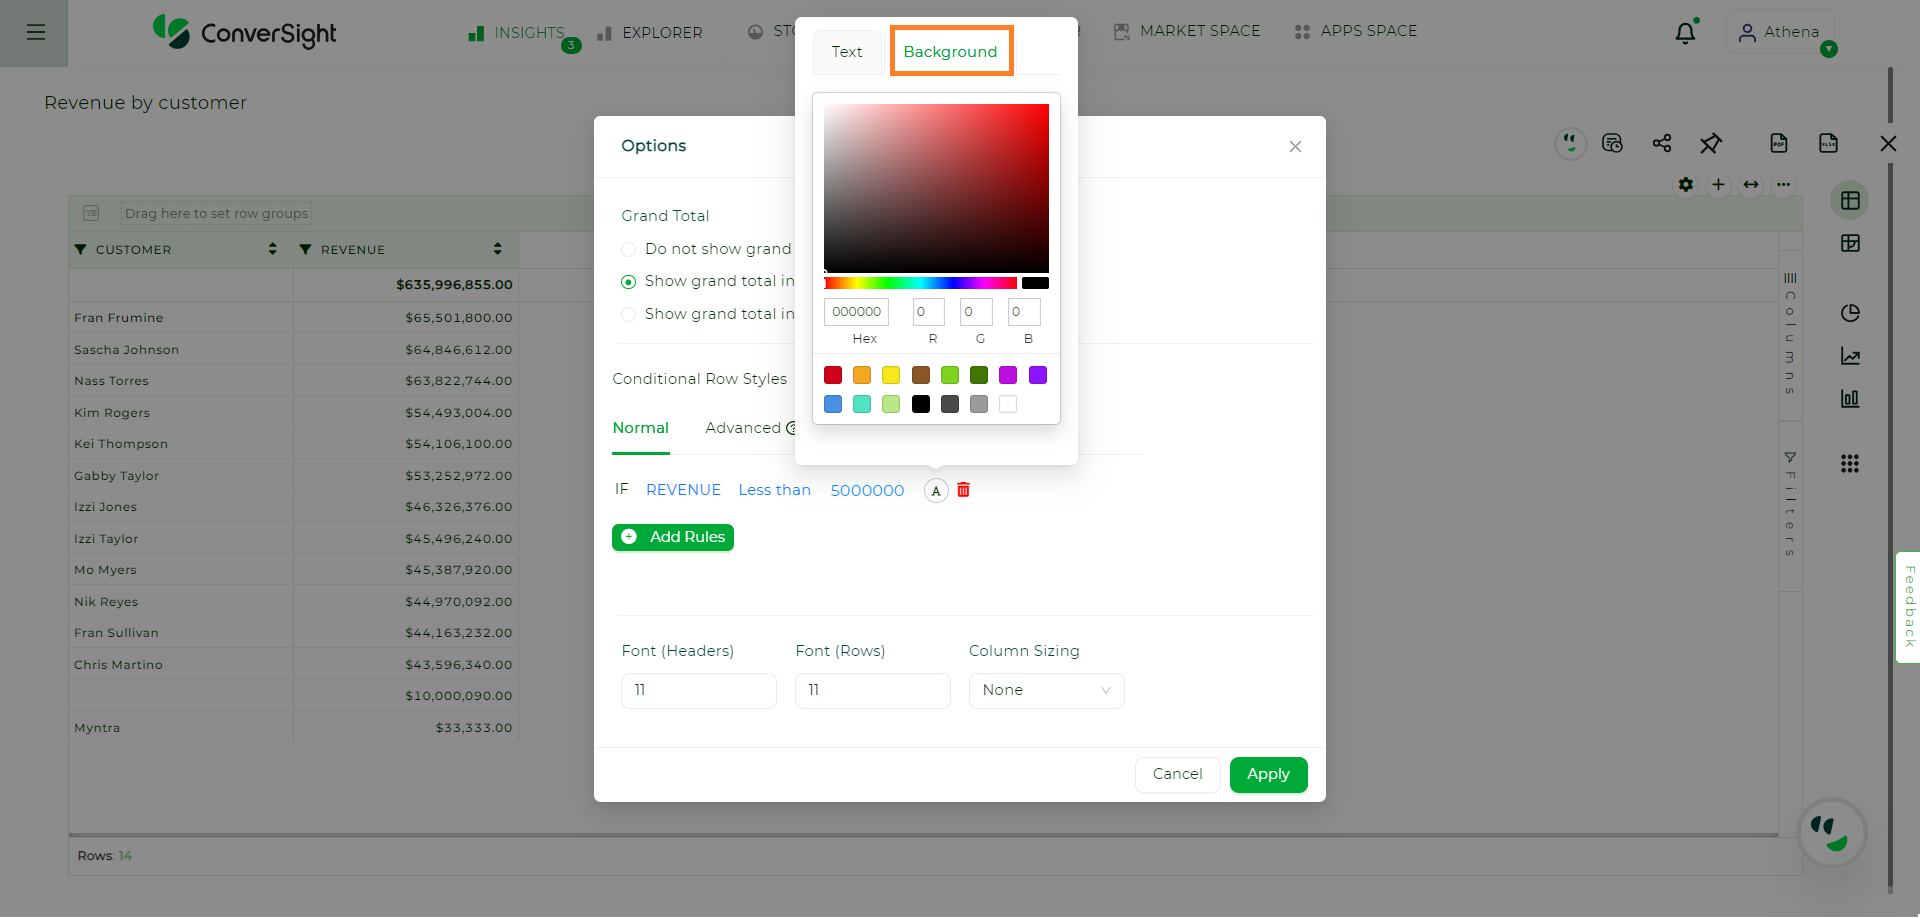Close the Revenue by customer view

pos(1888,144)
